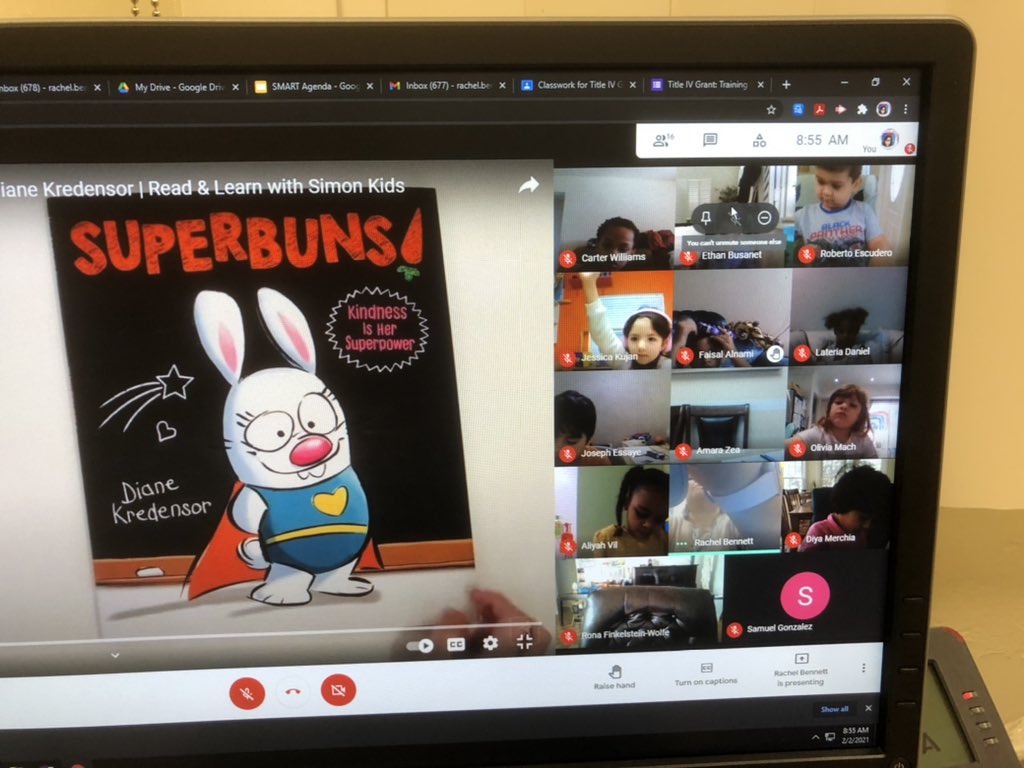Viewport: 1024px width, 768px height.
Task: Open Chrome's three-dot menu
Action: pyautogui.click(x=906, y=109)
